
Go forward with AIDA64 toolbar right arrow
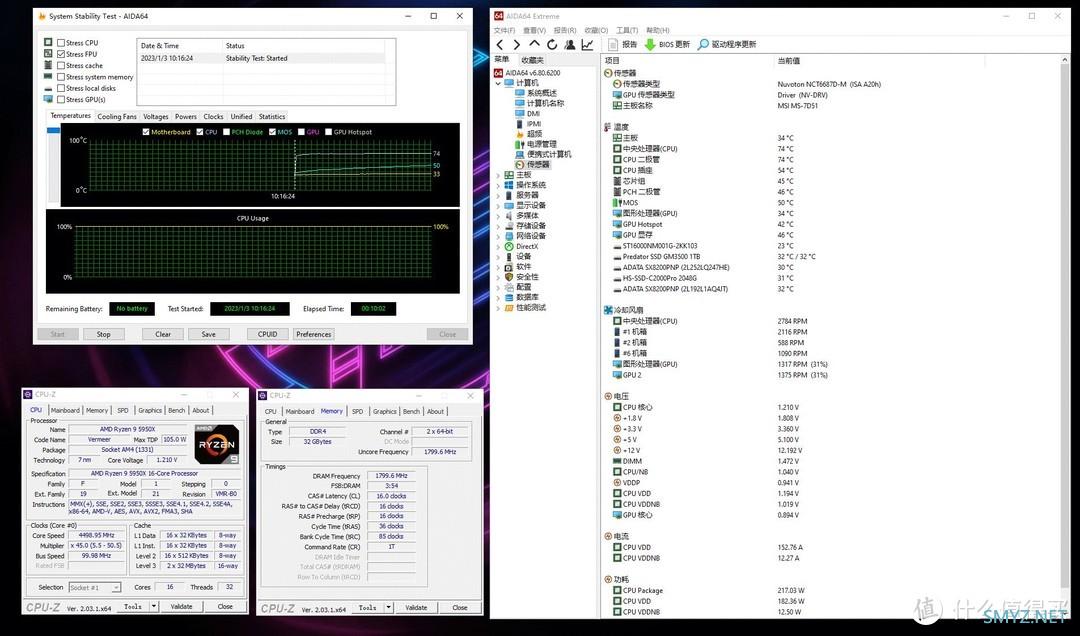coord(517,45)
